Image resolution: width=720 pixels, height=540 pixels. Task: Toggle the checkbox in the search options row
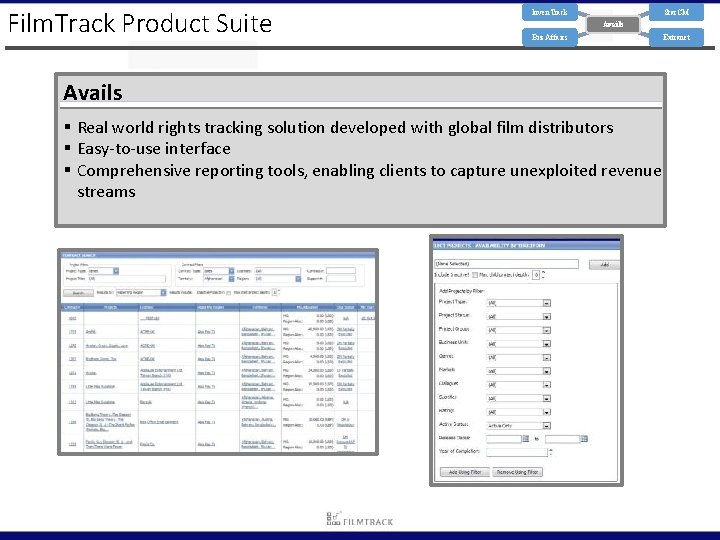(229, 292)
